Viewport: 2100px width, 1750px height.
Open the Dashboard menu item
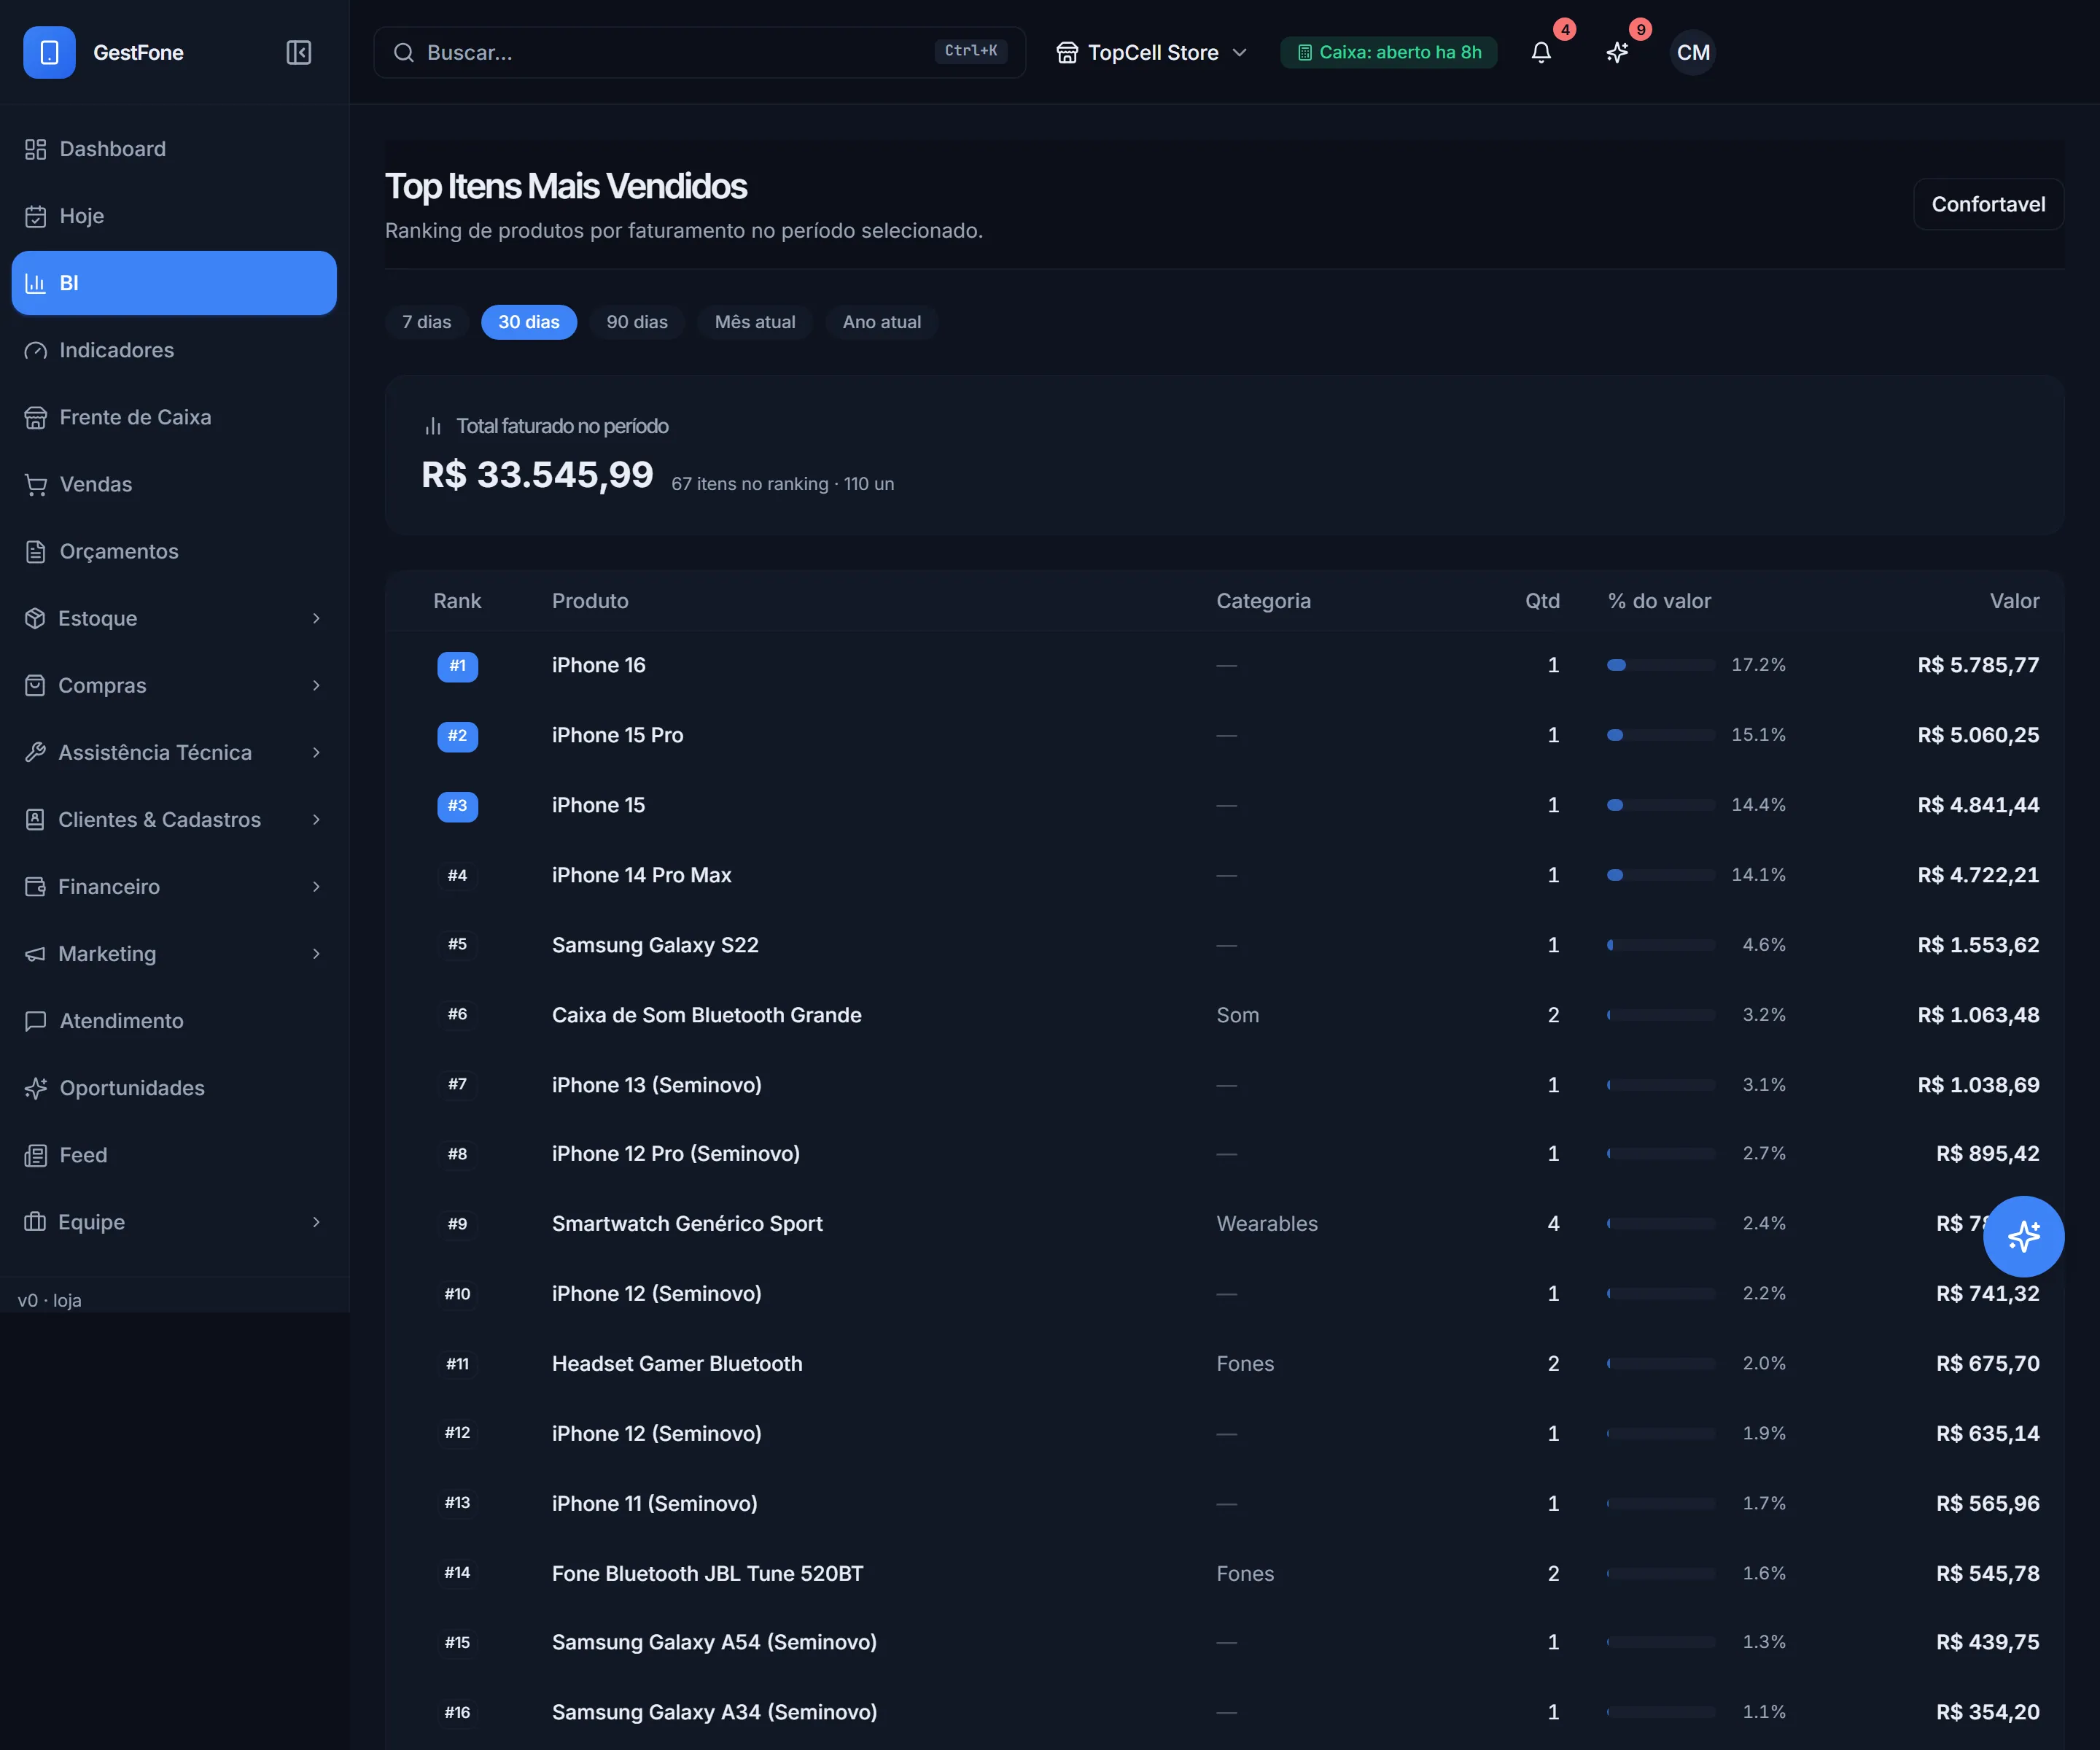[174, 149]
